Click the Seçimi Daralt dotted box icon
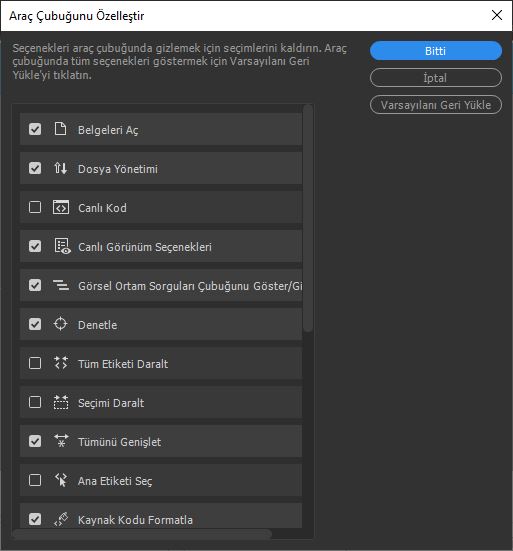The width and height of the screenshot is (513, 551). coord(61,402)
